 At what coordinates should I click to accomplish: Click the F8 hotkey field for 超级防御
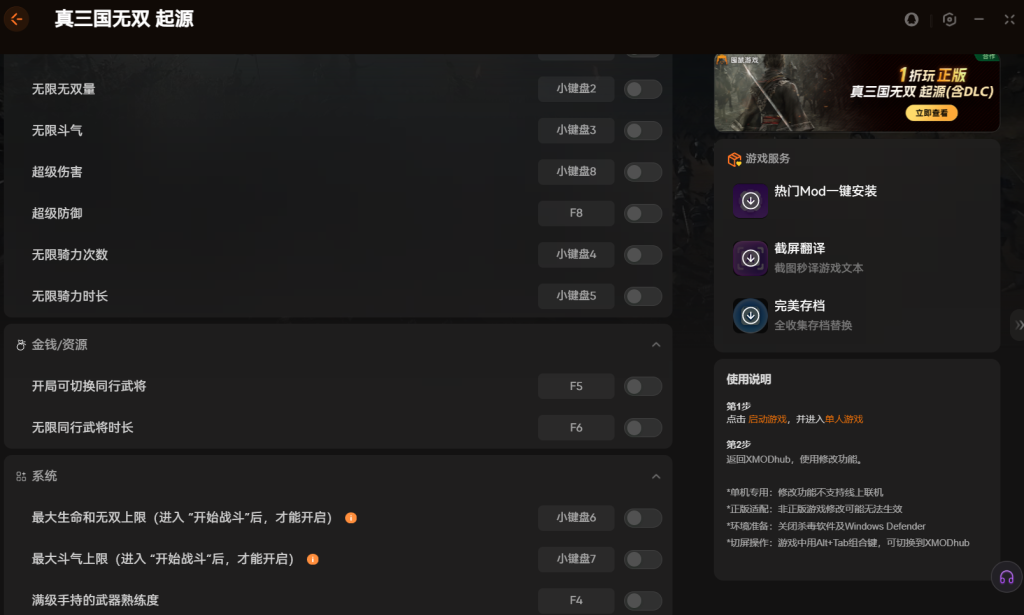[x=576, y=213]
